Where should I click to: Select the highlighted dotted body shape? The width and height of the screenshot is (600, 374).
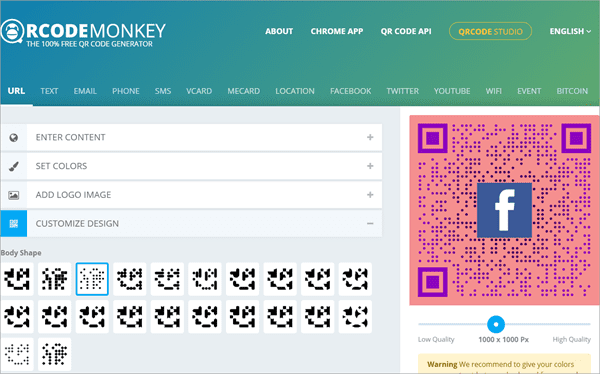coord(92,279)
